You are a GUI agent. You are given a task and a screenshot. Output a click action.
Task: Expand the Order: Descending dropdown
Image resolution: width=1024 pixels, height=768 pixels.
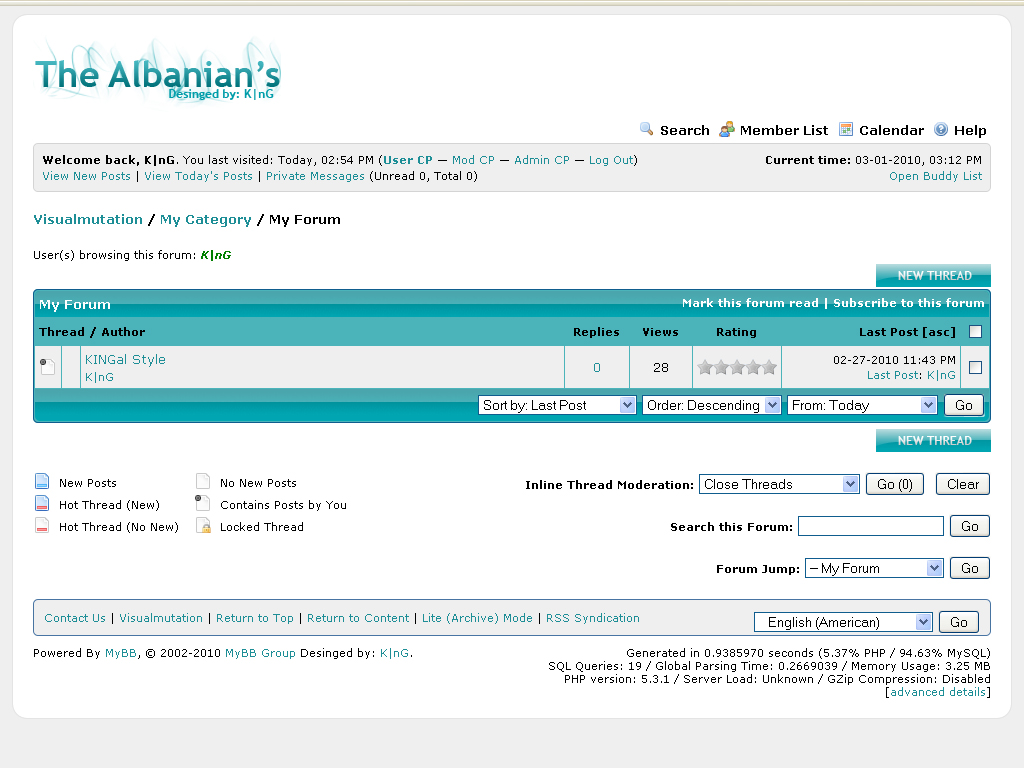pos(711,405)
